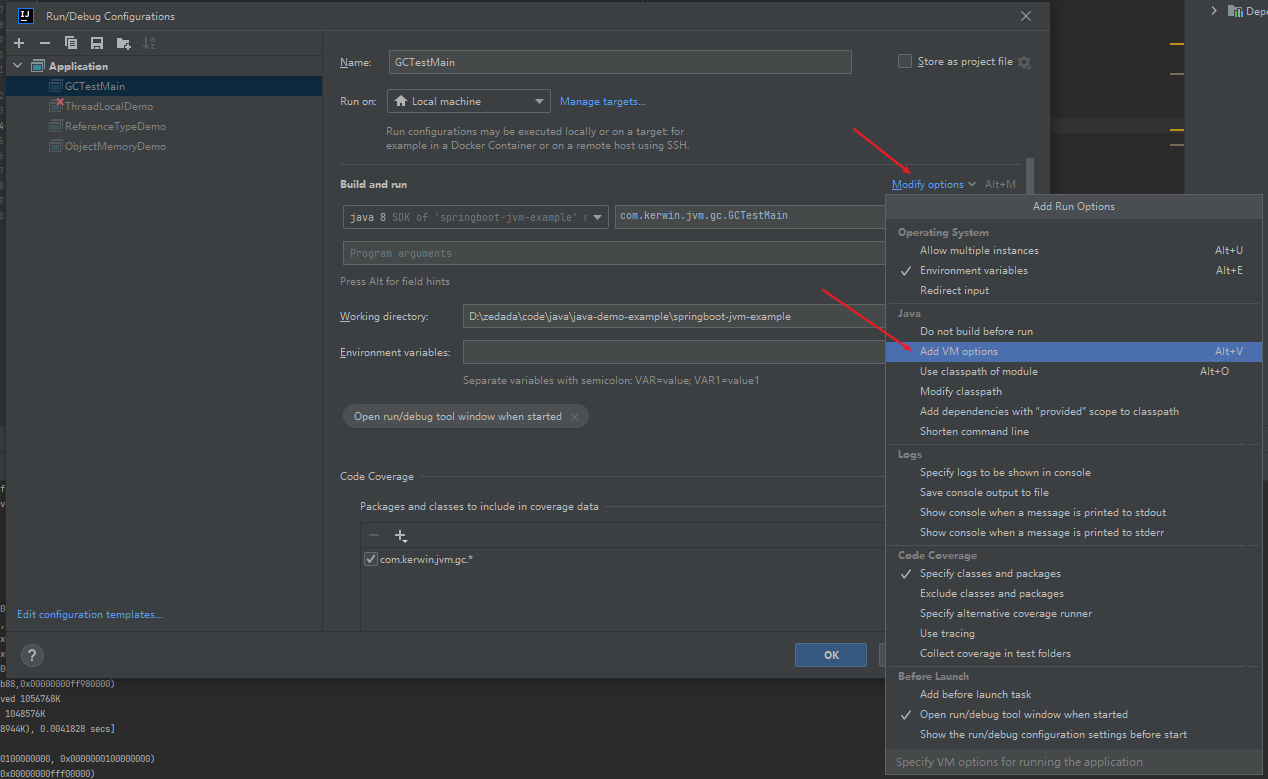Image resolution: width=1268 pixels, height=779 pixels.
Task: Click the add package icon in coverage list
Action: (x=401, y=536)
